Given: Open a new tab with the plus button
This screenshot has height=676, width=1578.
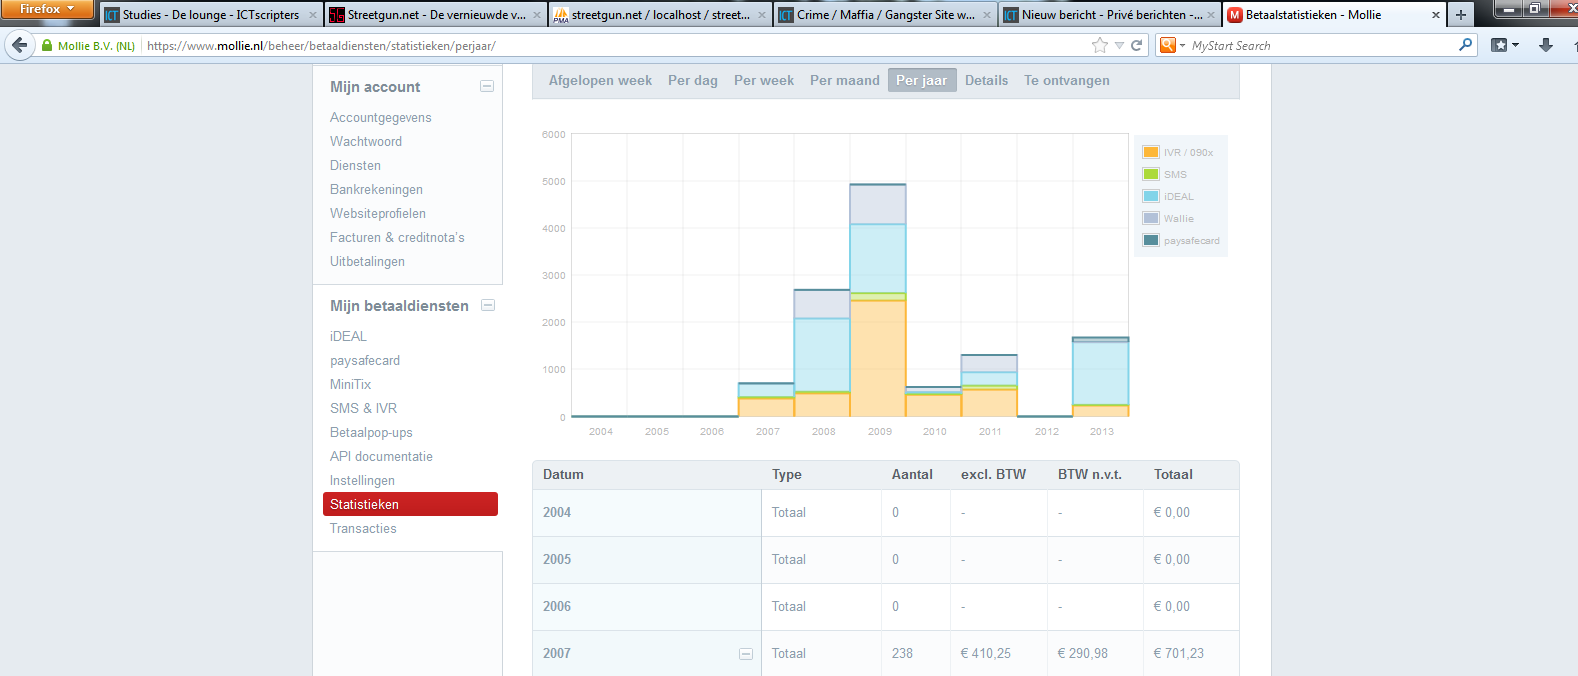Looking at the screenshot, I should pyautogui.click(x=1461, y=15).
